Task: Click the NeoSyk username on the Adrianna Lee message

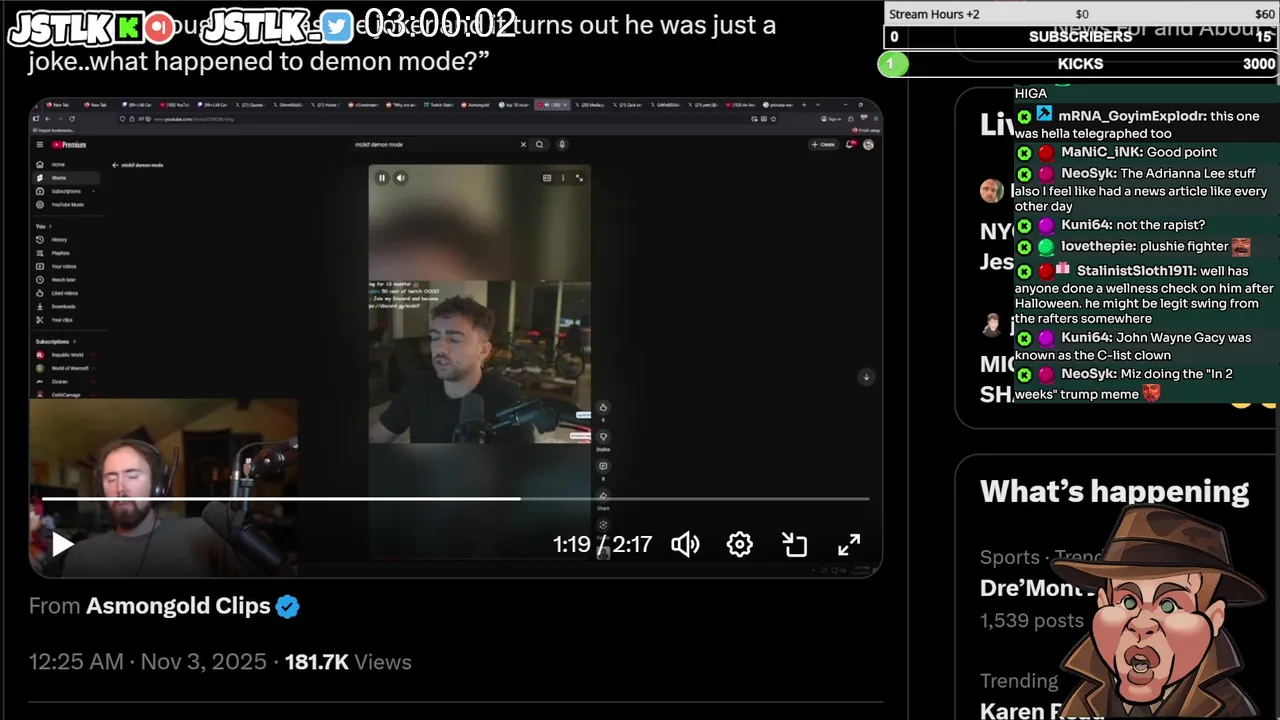Action: coord(1089,173)
